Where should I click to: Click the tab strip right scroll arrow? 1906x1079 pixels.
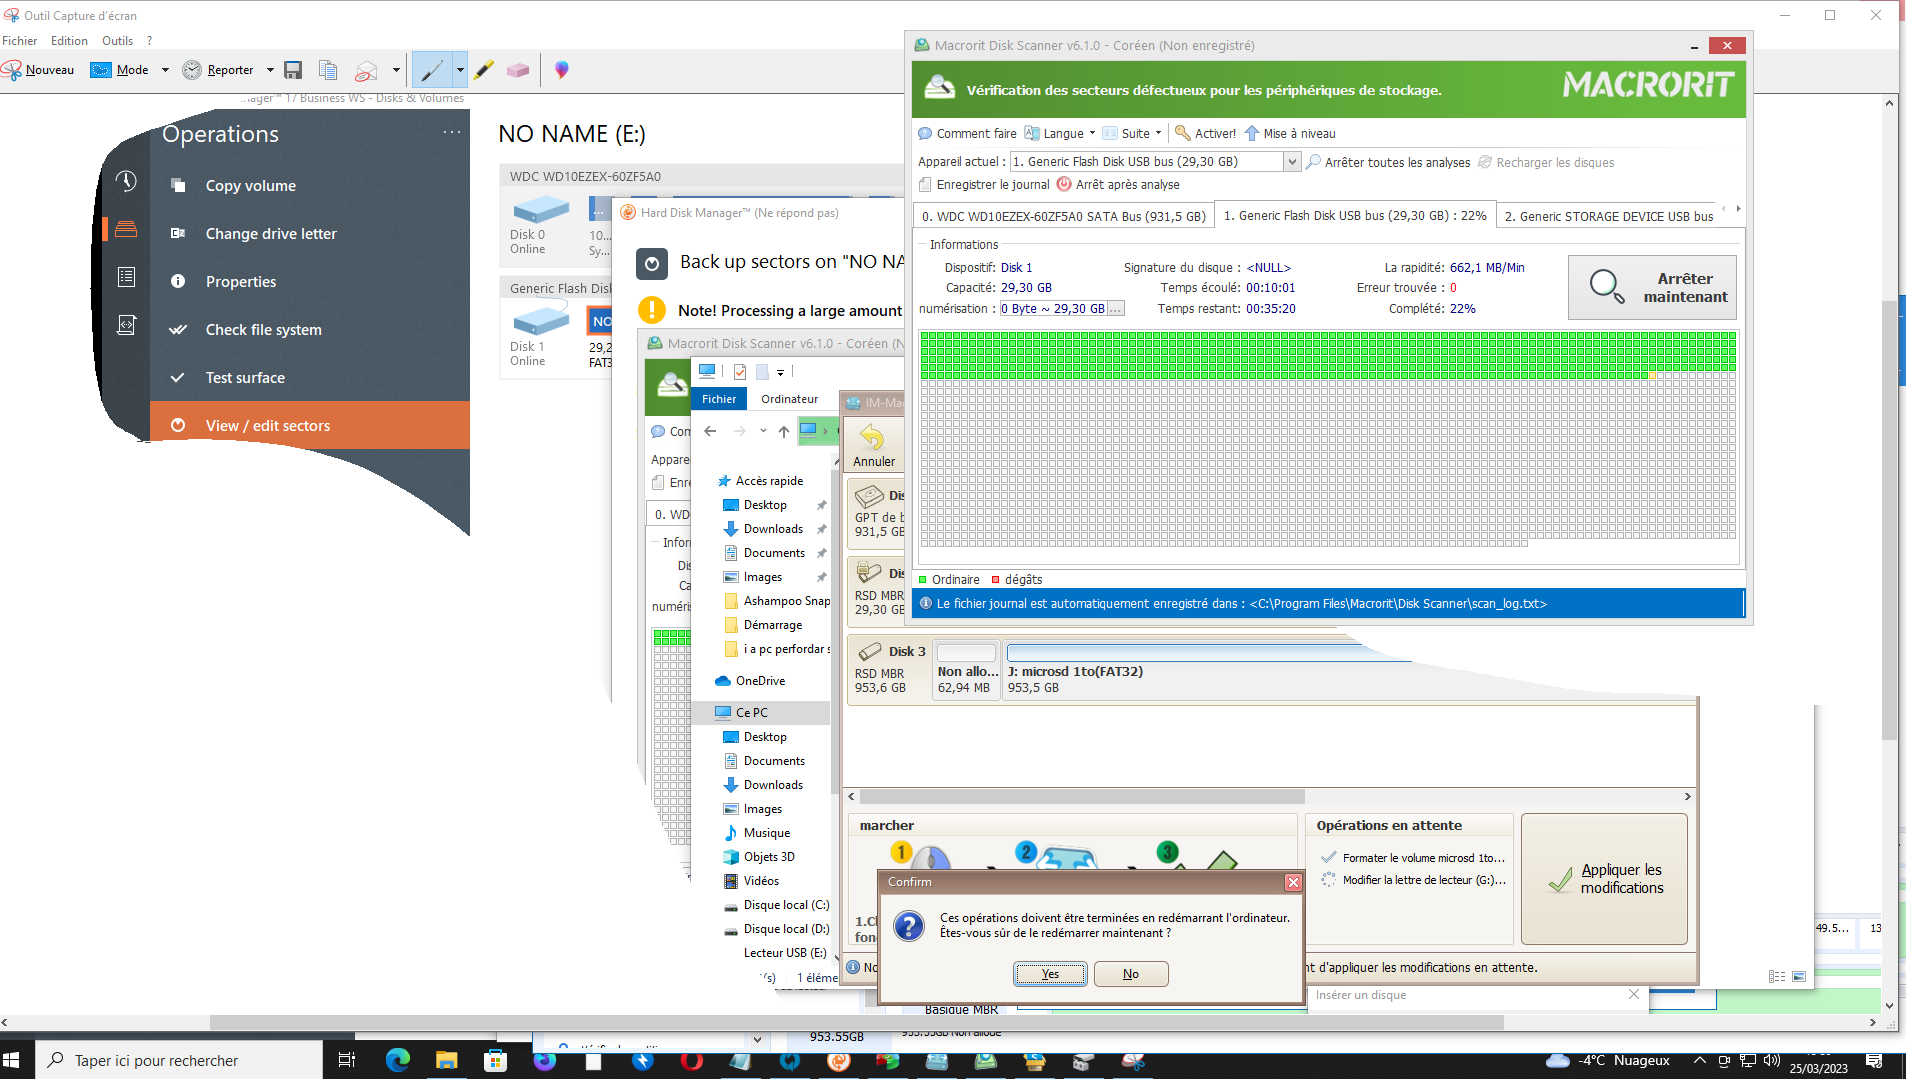(x=1738, y=209)
